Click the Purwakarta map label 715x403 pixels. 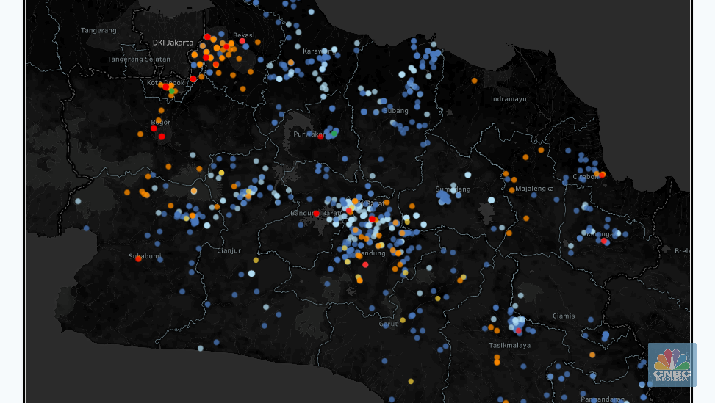click(308, 134)
